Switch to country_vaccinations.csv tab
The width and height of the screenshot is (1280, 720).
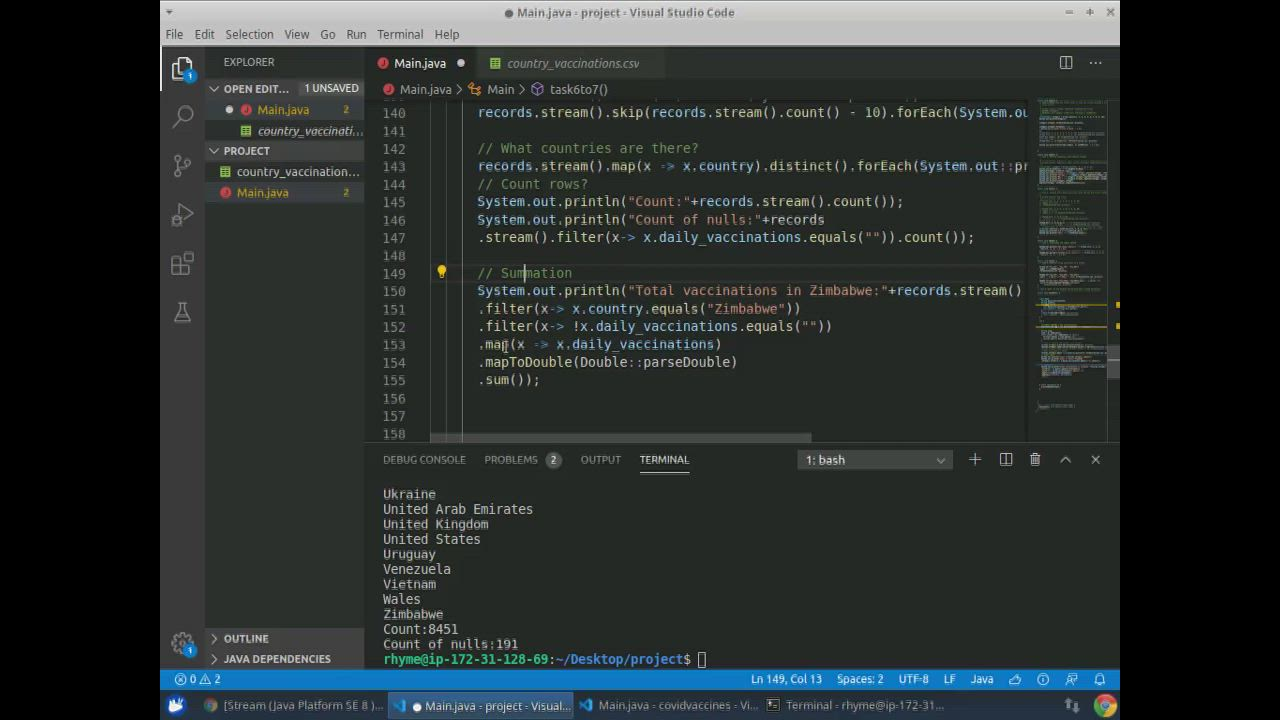tap(572, 63)
